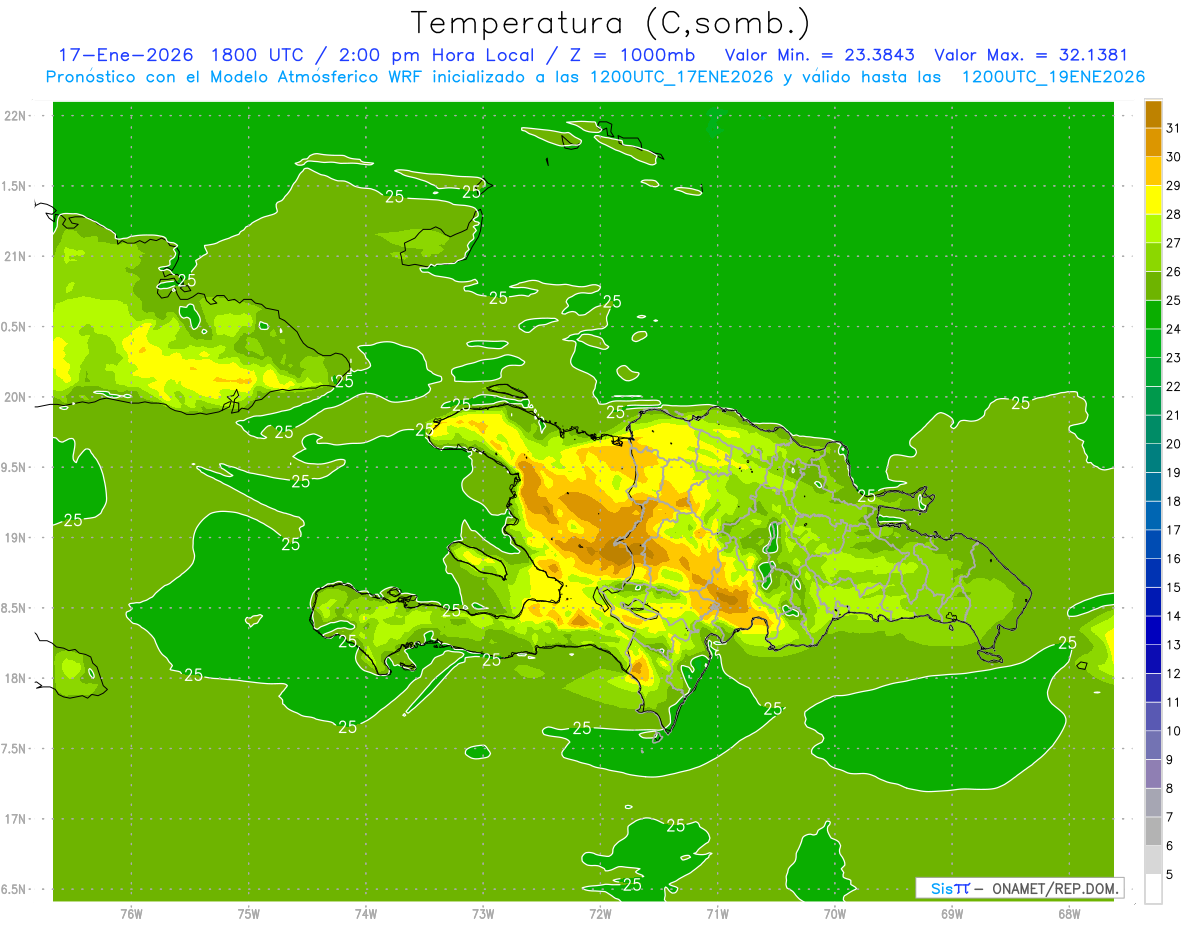
Task: Click the legend scale label 18
Action: (x=1174, y=501)
